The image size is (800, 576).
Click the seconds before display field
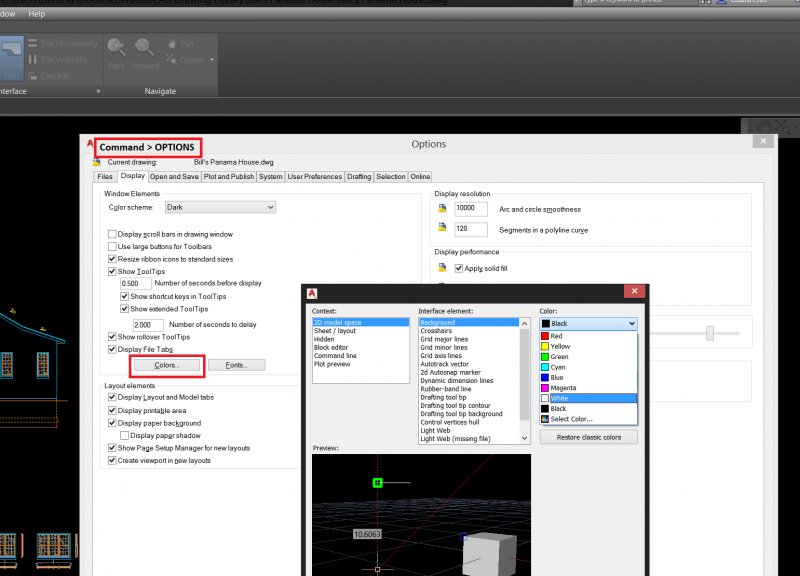click(x=136, y=284)
